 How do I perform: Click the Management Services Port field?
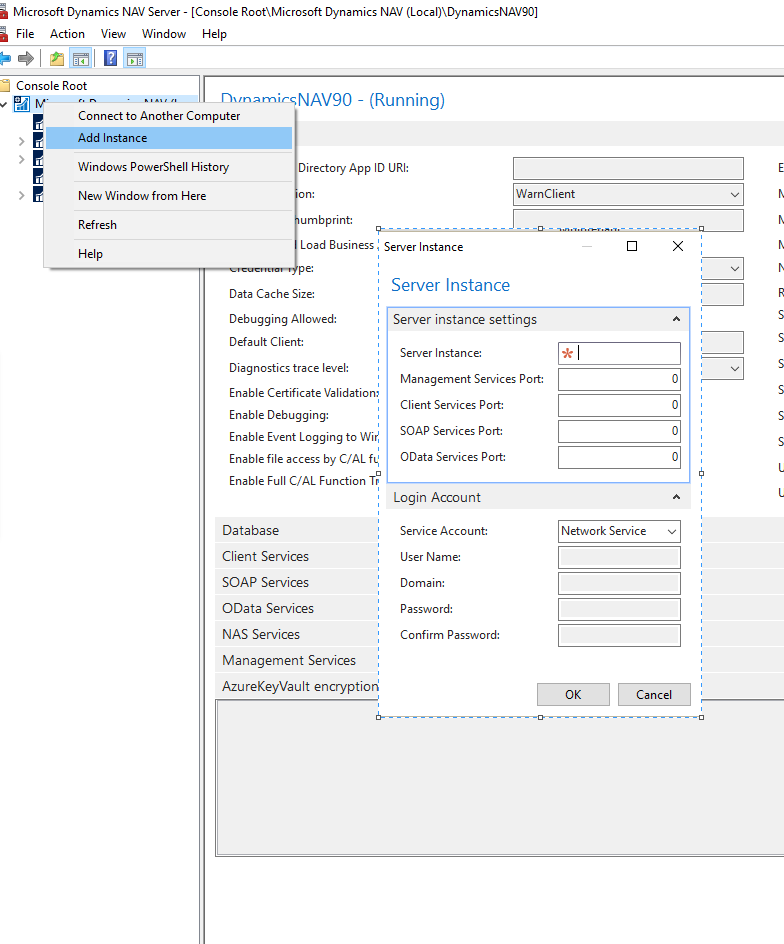point(619,379)
